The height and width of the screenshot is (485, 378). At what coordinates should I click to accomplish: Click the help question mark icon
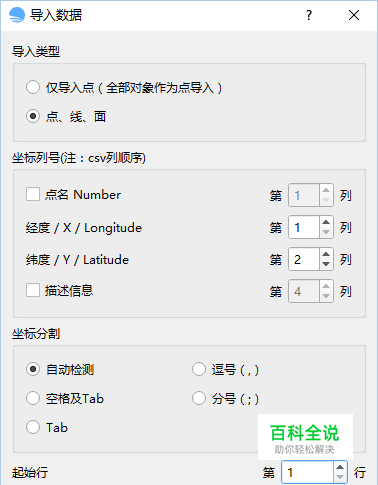(x=309, y=15)
